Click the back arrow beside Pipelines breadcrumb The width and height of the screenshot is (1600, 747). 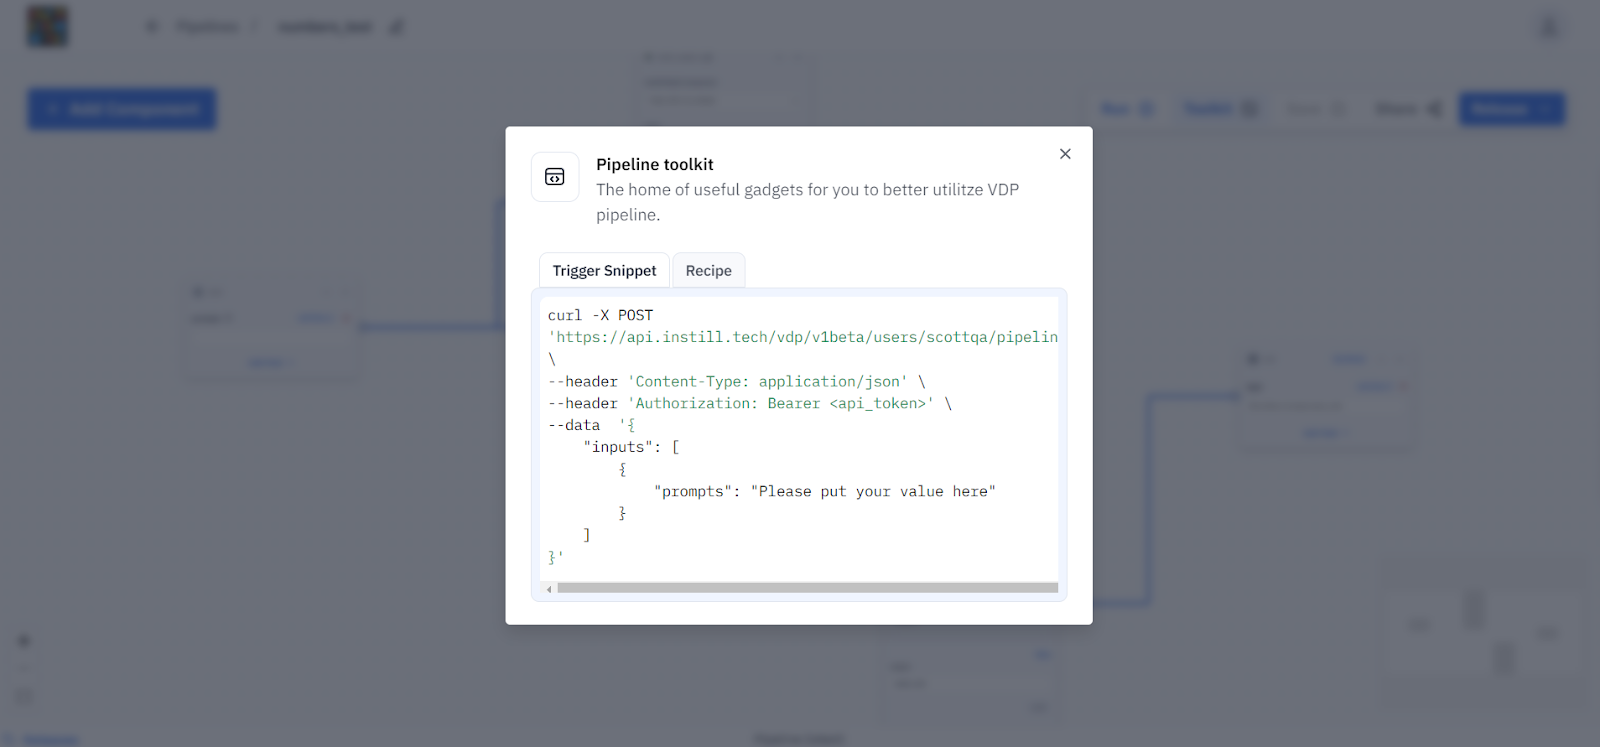click(x=152, y=27)
